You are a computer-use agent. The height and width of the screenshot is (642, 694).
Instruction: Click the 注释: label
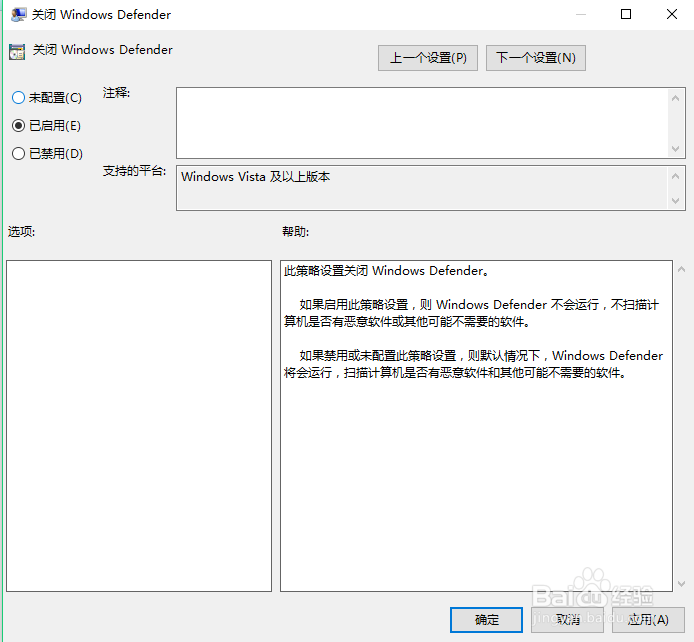point(116,92)
